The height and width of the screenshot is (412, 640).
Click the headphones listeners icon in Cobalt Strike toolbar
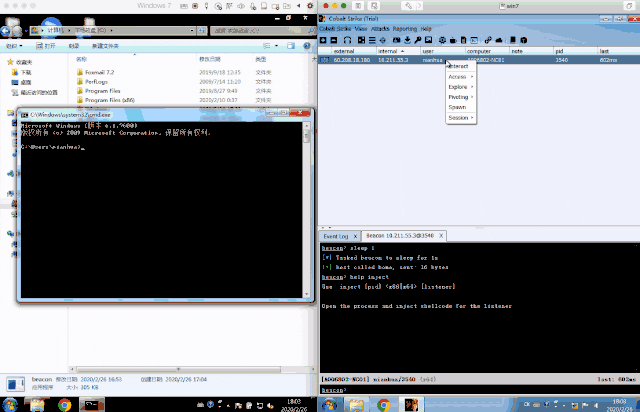click(x=345, y=39)
